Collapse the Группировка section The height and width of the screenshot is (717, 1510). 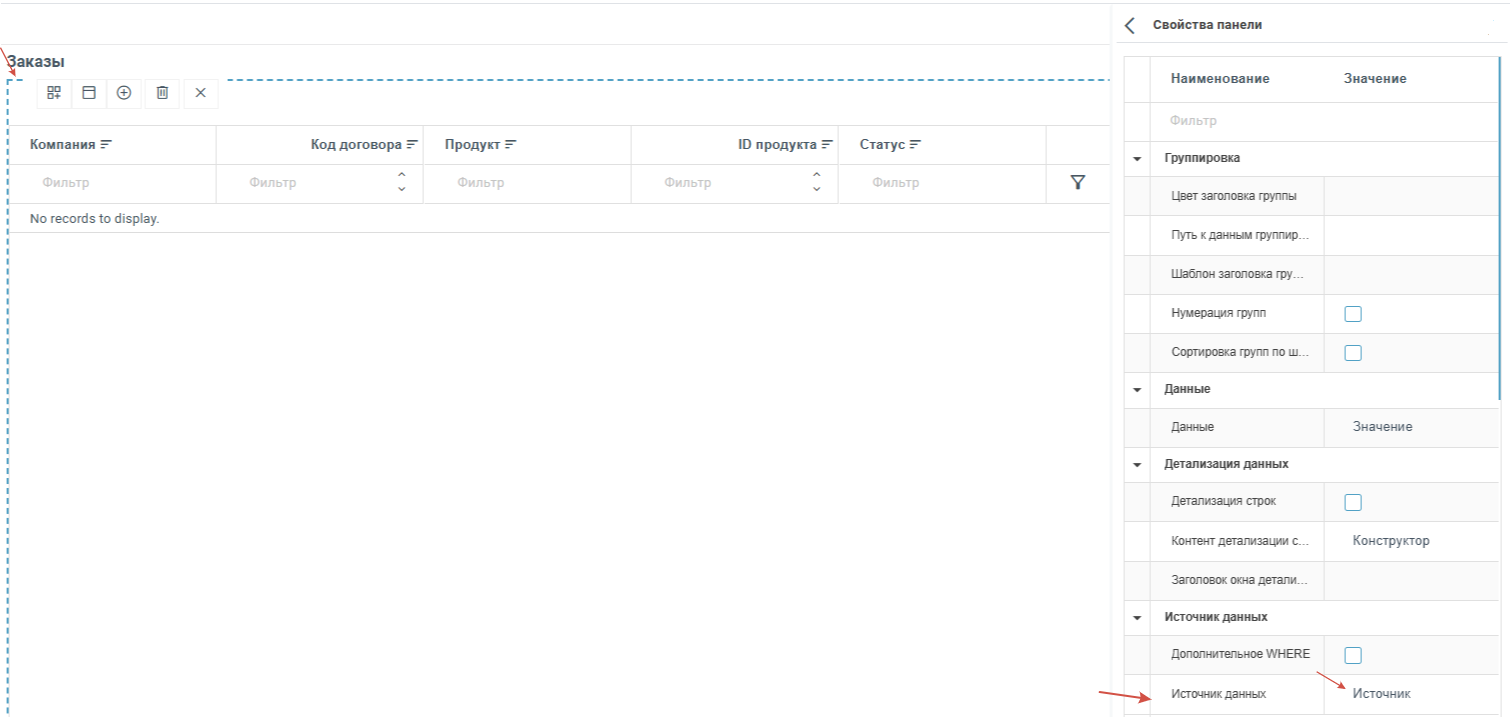(x=1137, y=159)
